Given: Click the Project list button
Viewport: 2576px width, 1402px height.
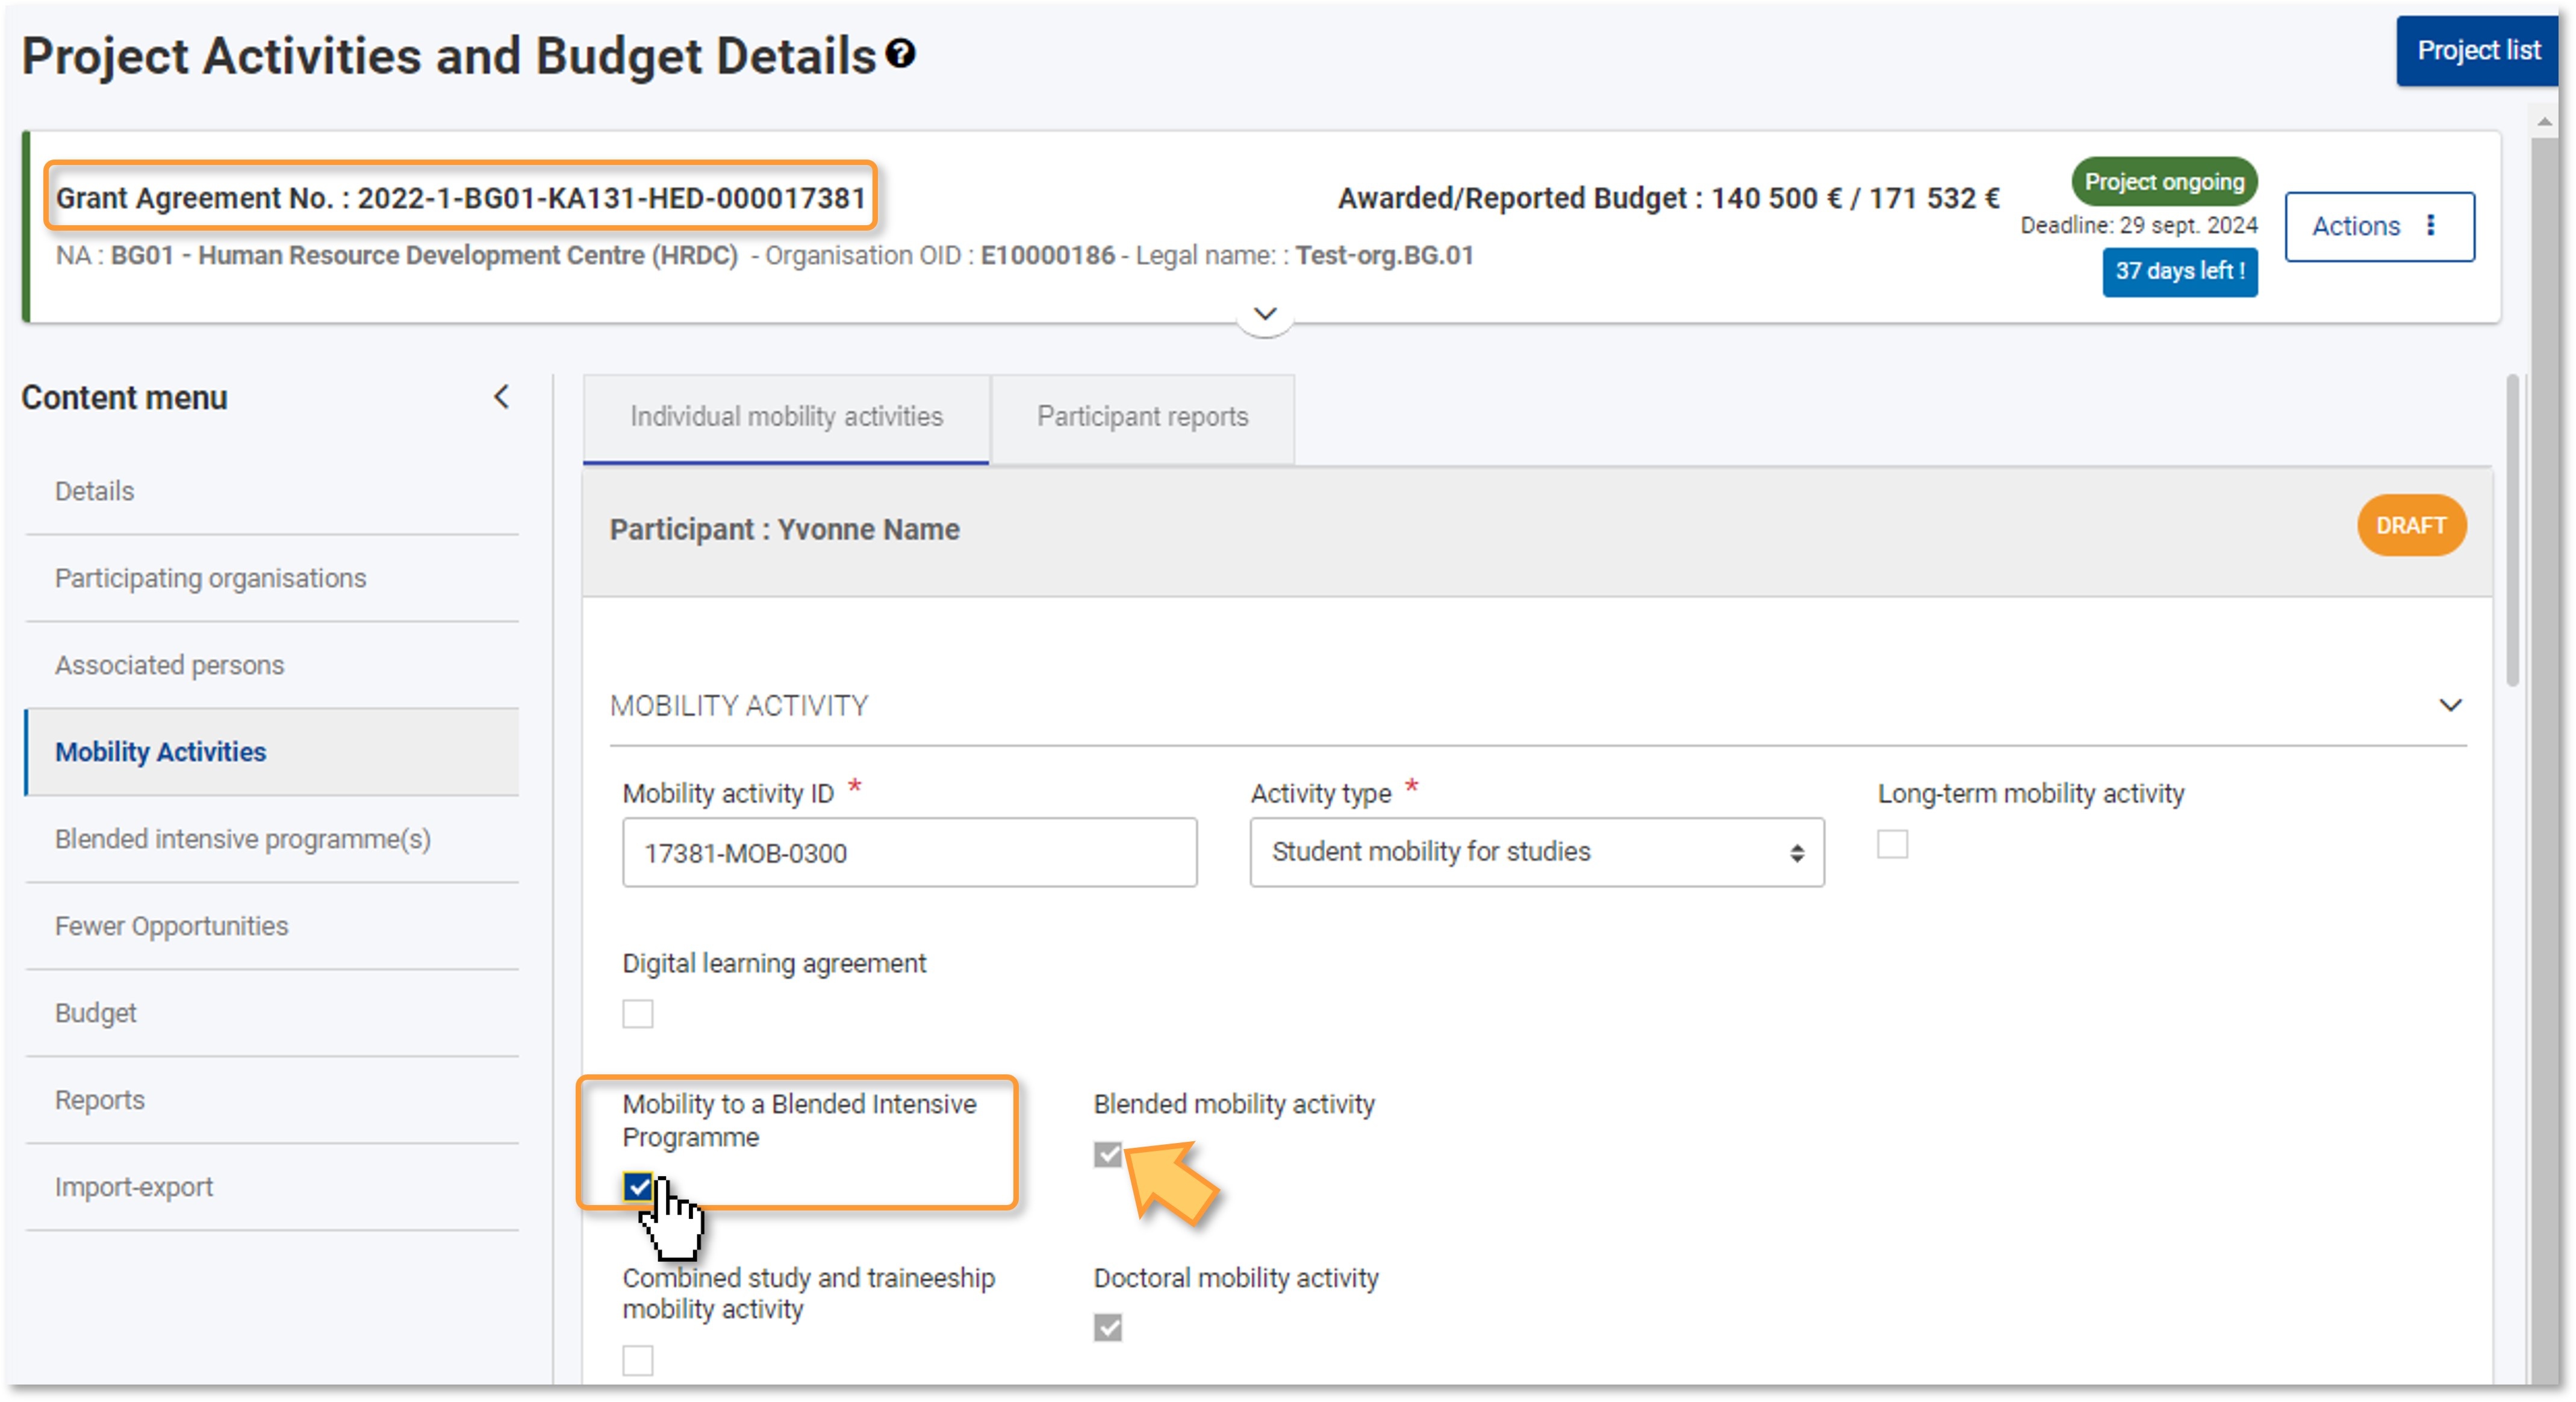Looking at the screenshot, I should [x=2477, y=51].
